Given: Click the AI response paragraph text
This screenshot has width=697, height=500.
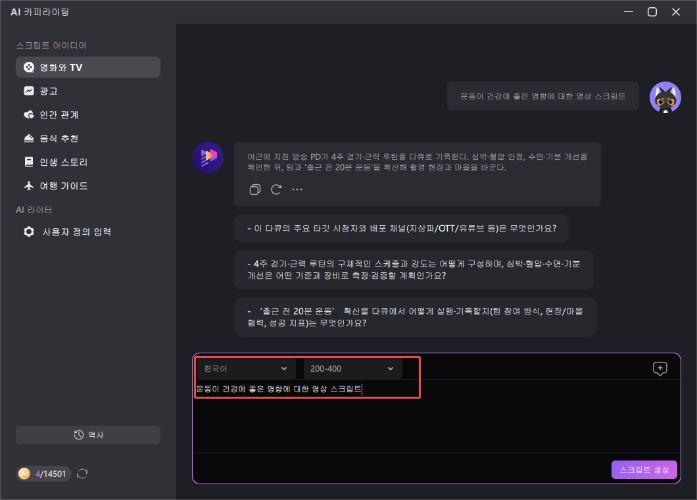Looking at the screenshot, I should [x=417, y=162].
